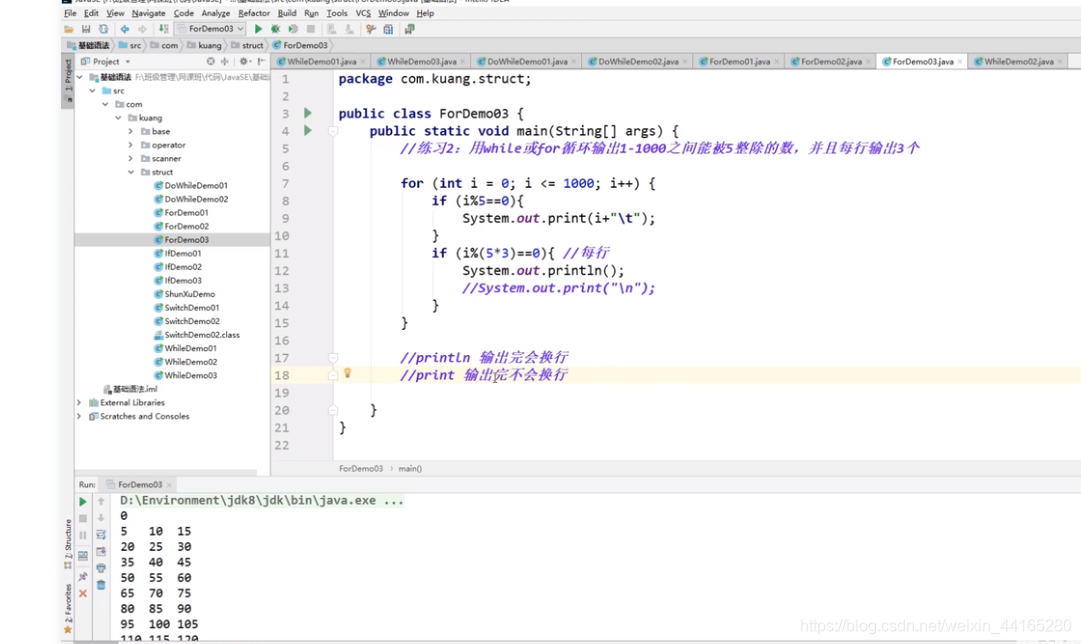This screenshot has width=1081, height=644.
Task: Open the VCS menu
Action: [x=363, y=13]
